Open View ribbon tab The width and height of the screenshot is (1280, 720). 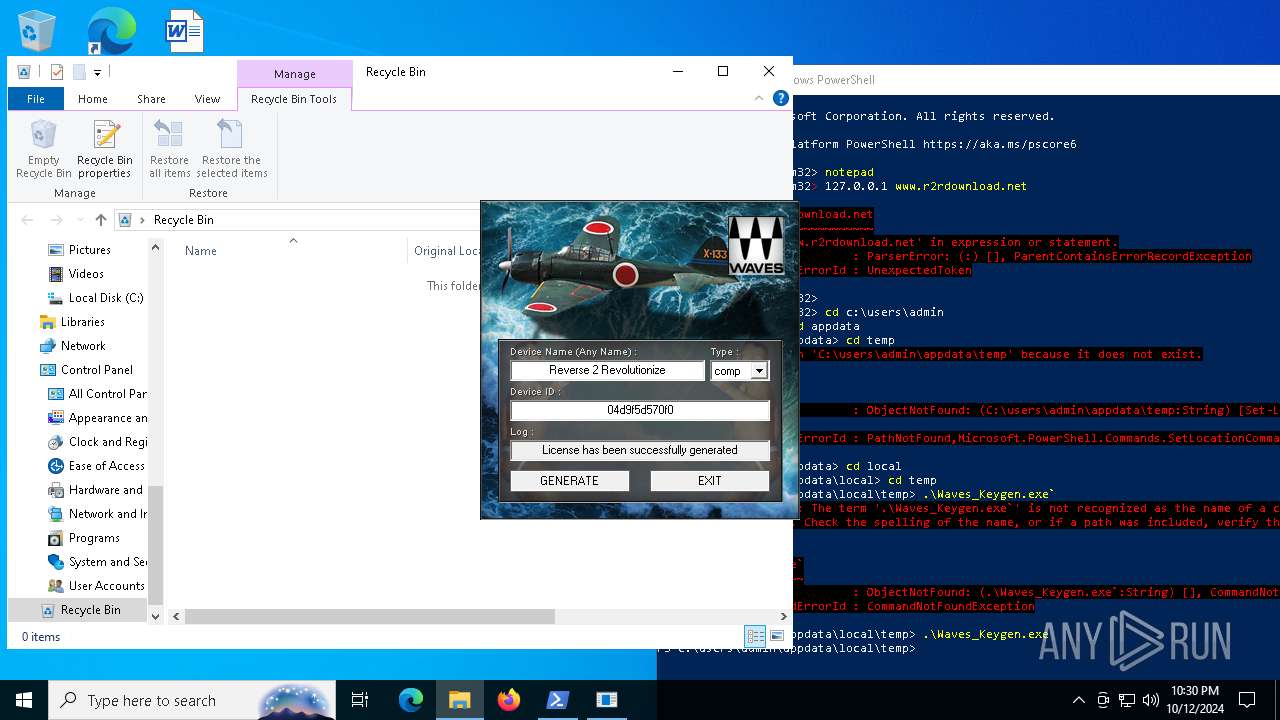pos(207,99)
